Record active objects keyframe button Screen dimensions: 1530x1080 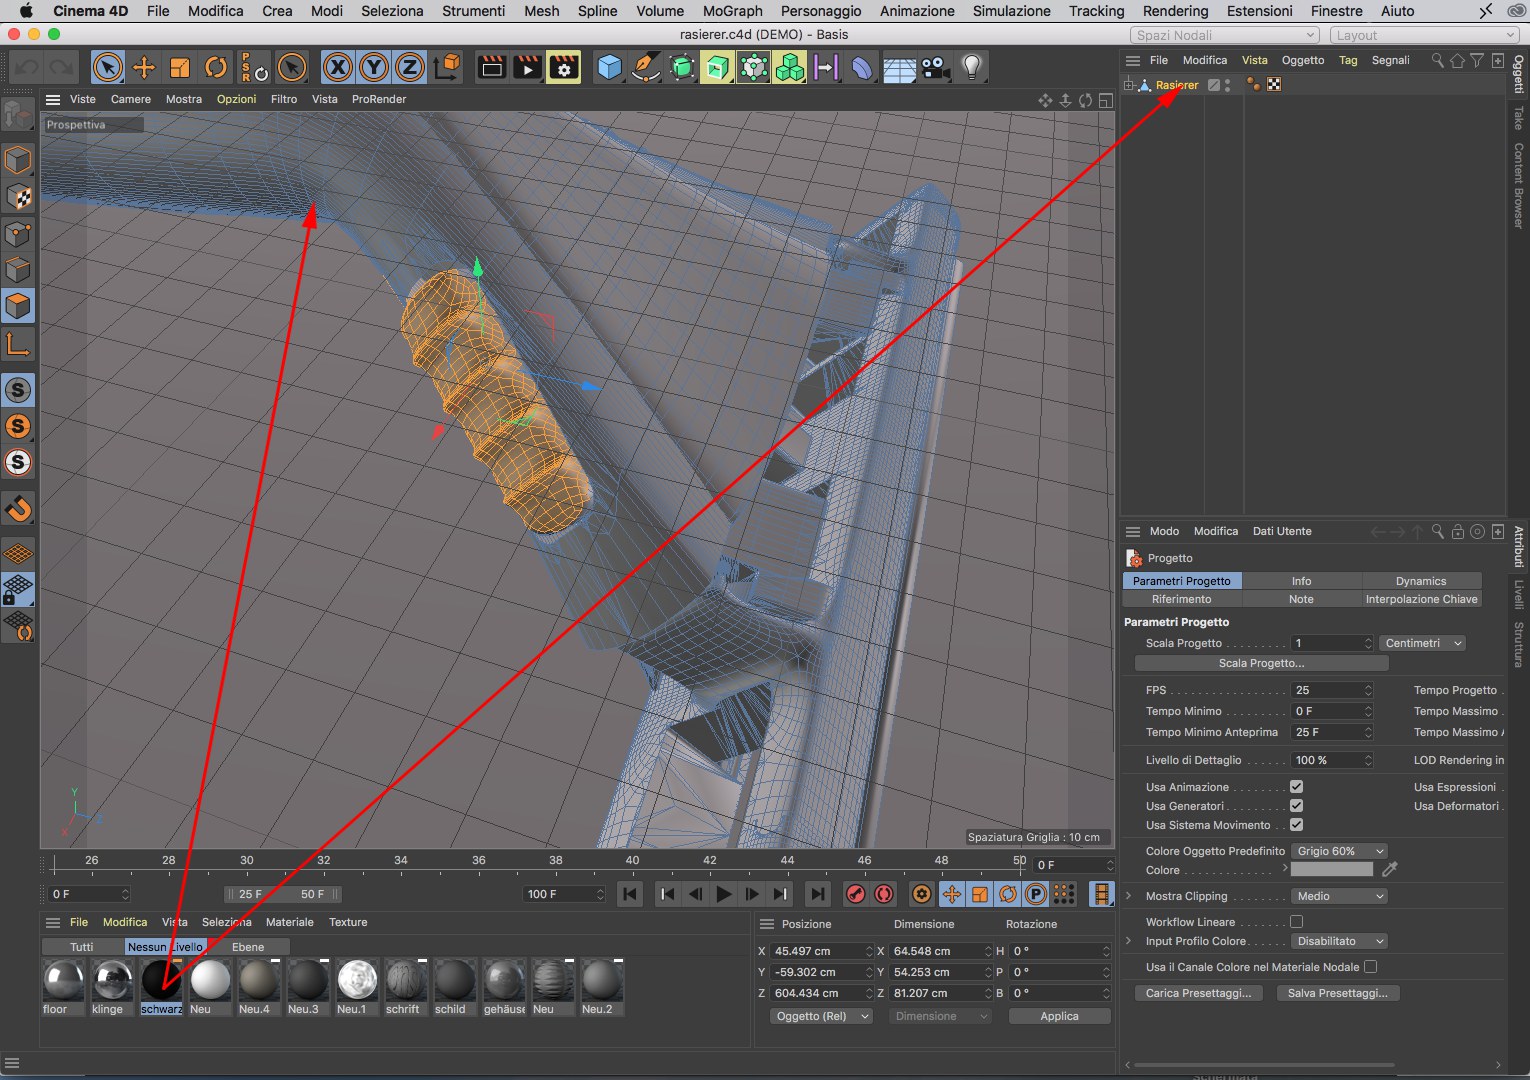tap(856, 894)
